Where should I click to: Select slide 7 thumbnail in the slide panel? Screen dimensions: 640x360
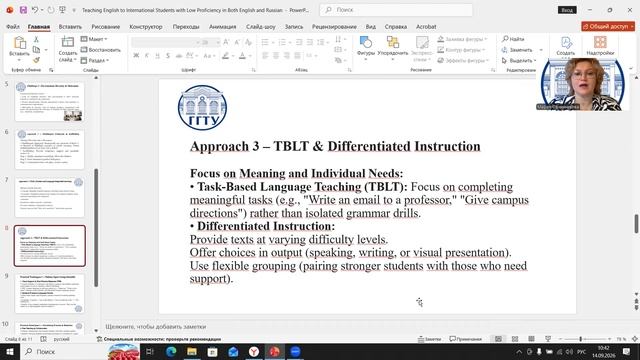(49, 198)
